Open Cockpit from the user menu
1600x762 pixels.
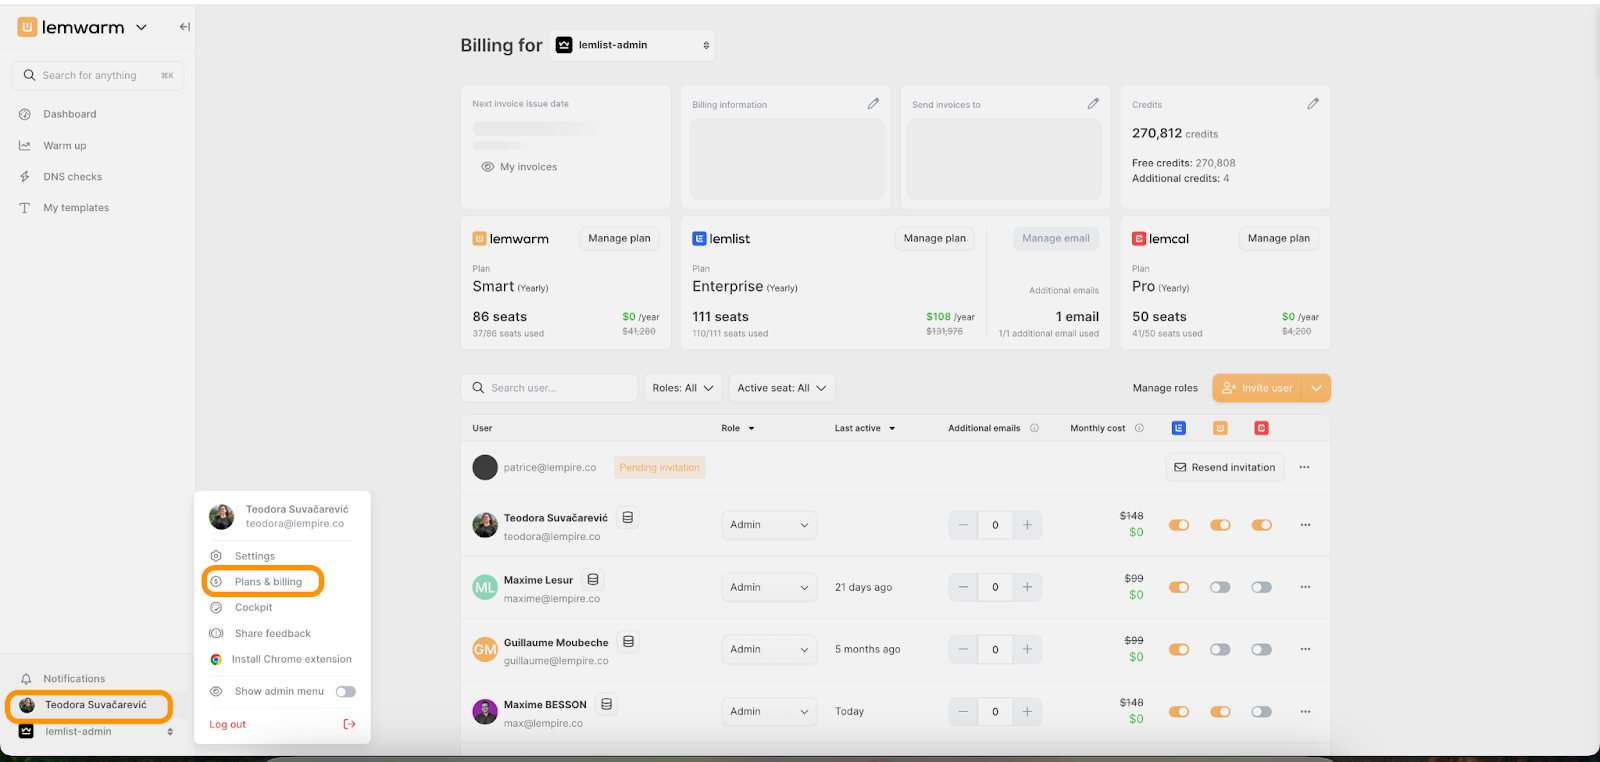coord(253,608)
